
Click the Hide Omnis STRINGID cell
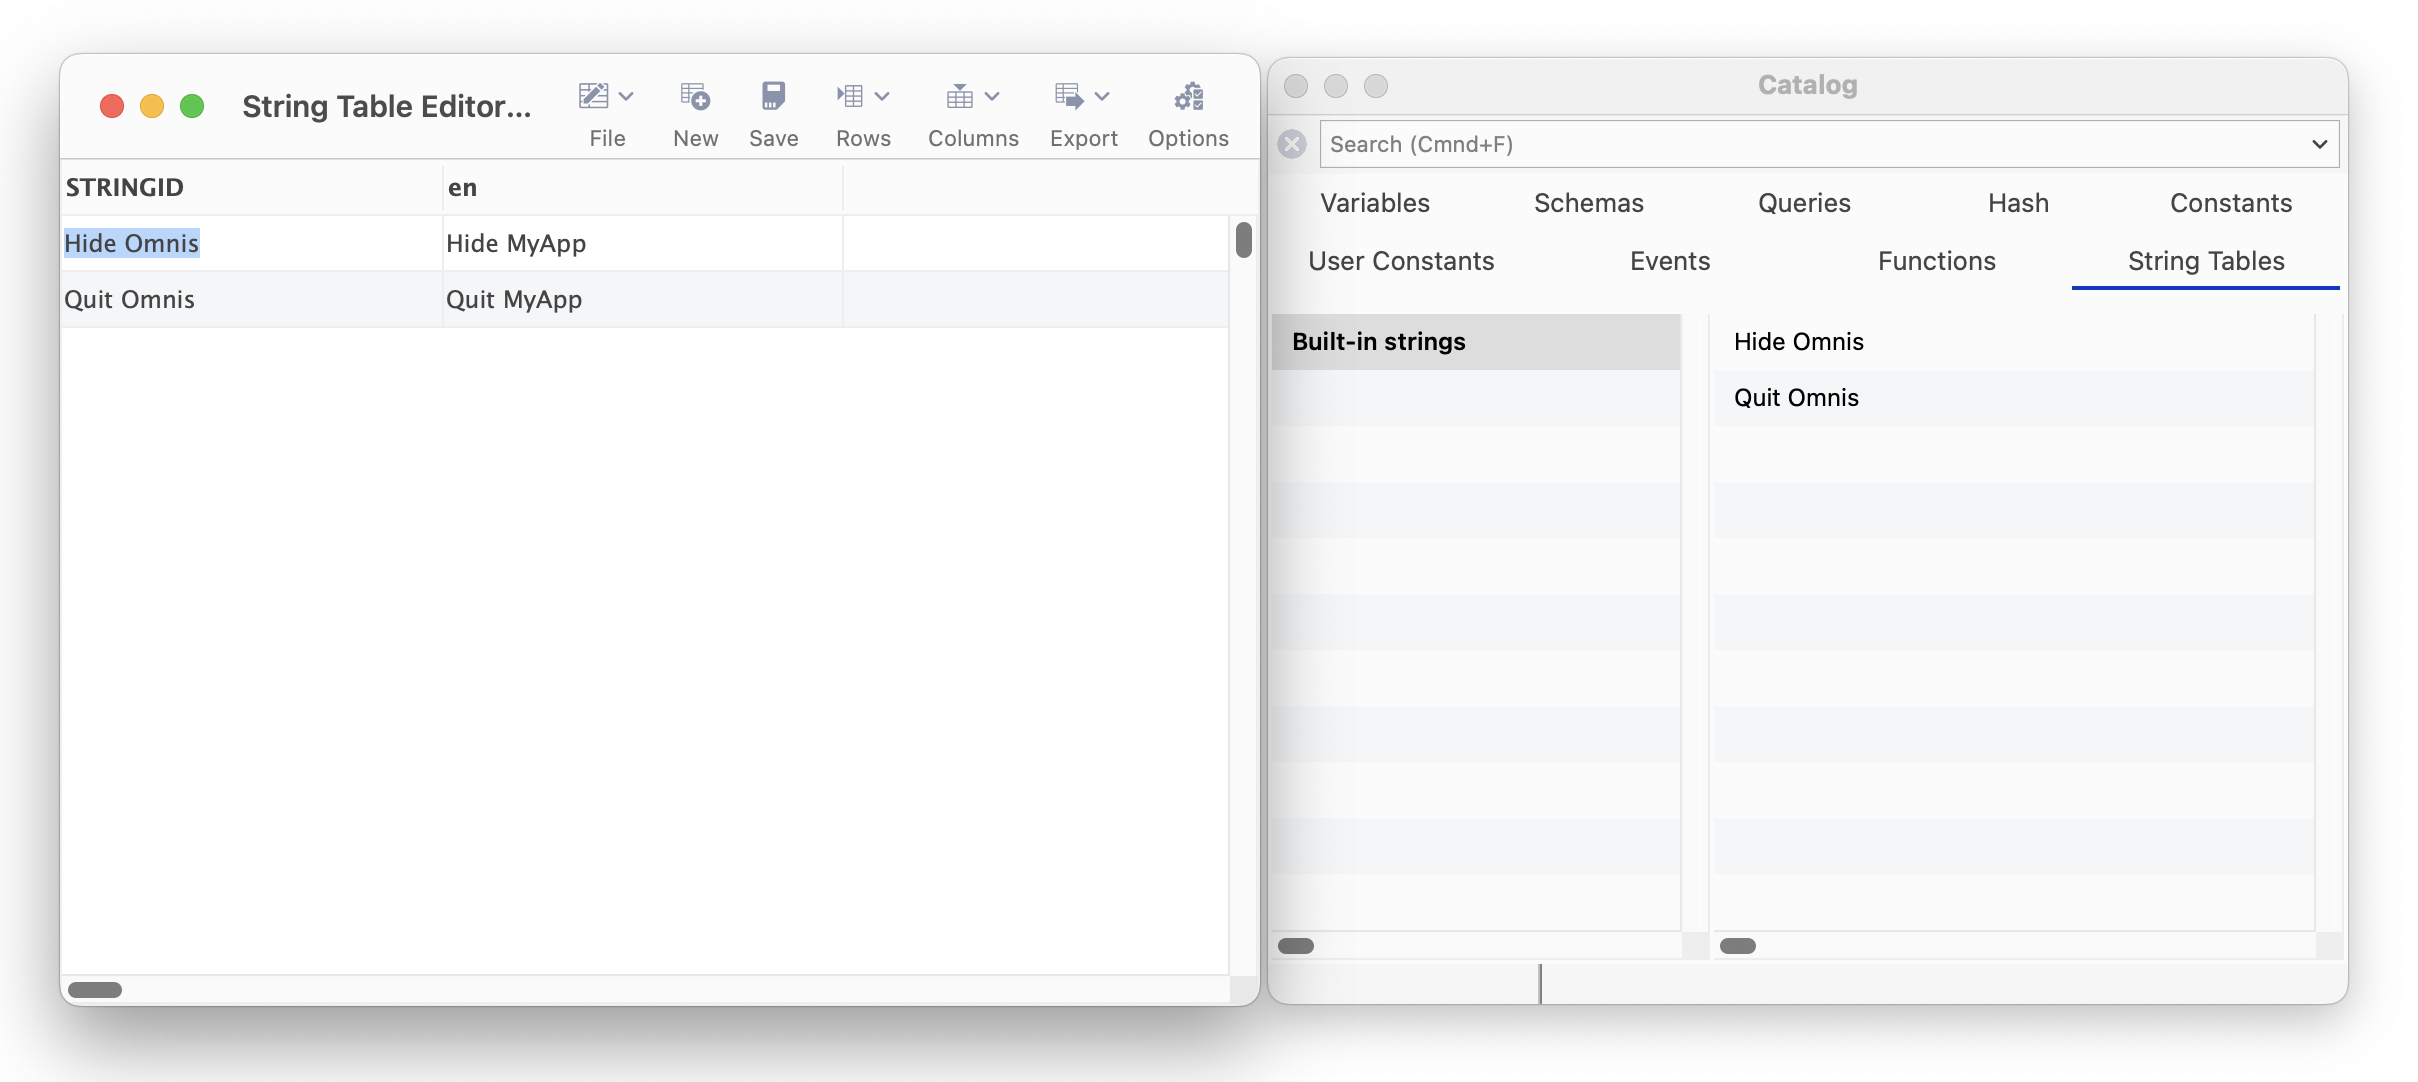(x=251, y=243)
